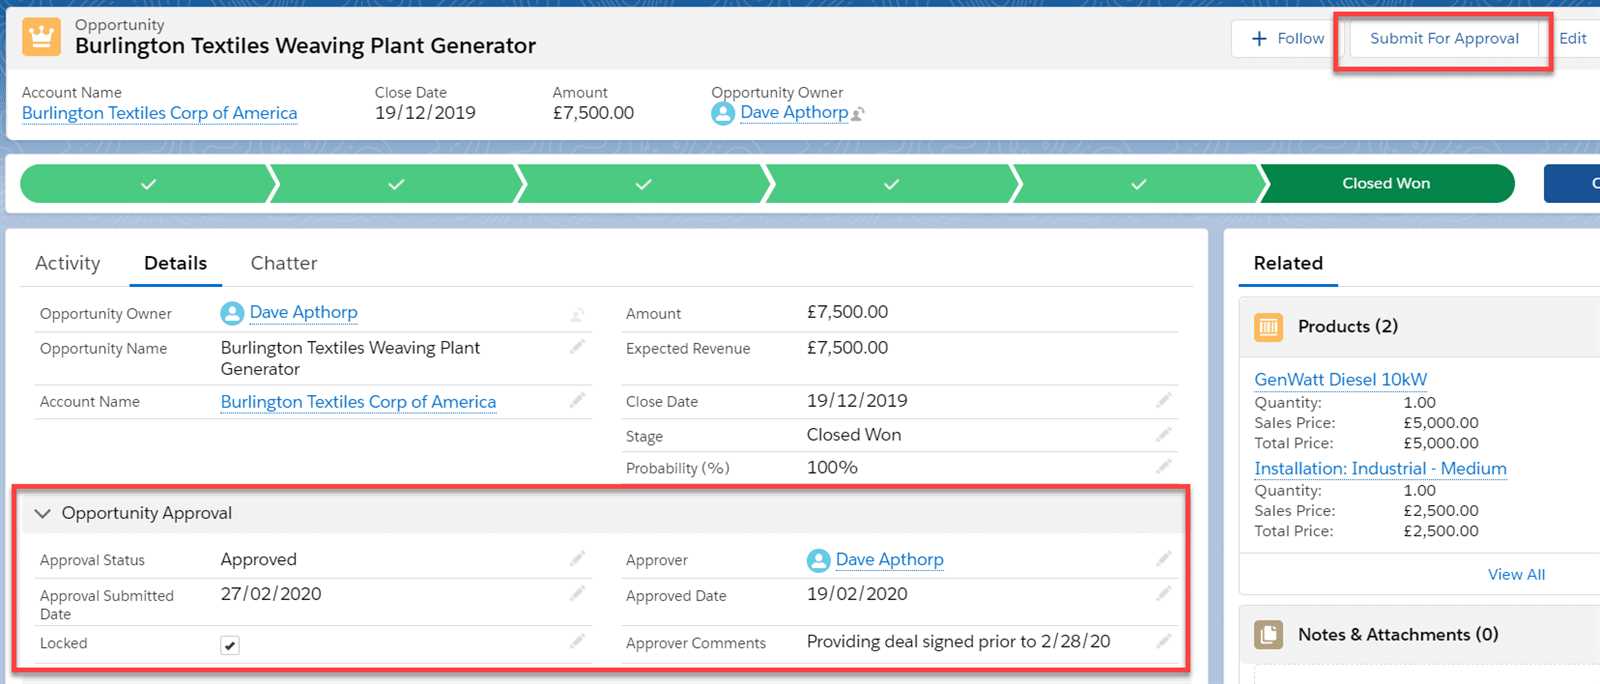The image size is (1600, 684).
Task: Edit Stage pencil icon
Action: (1163, 434)
